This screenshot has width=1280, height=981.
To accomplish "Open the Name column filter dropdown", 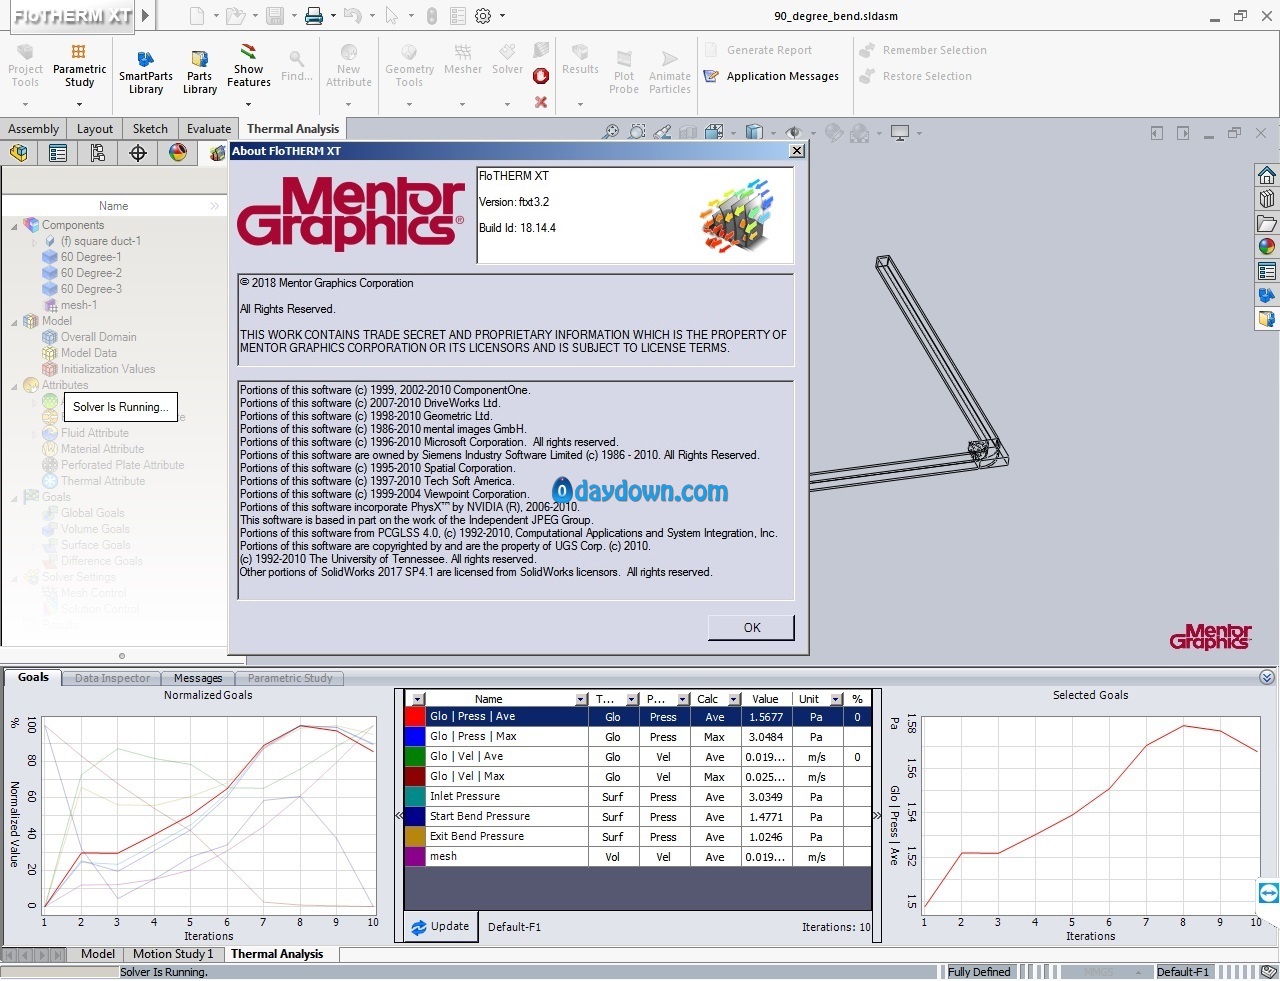I will (581, 699).
